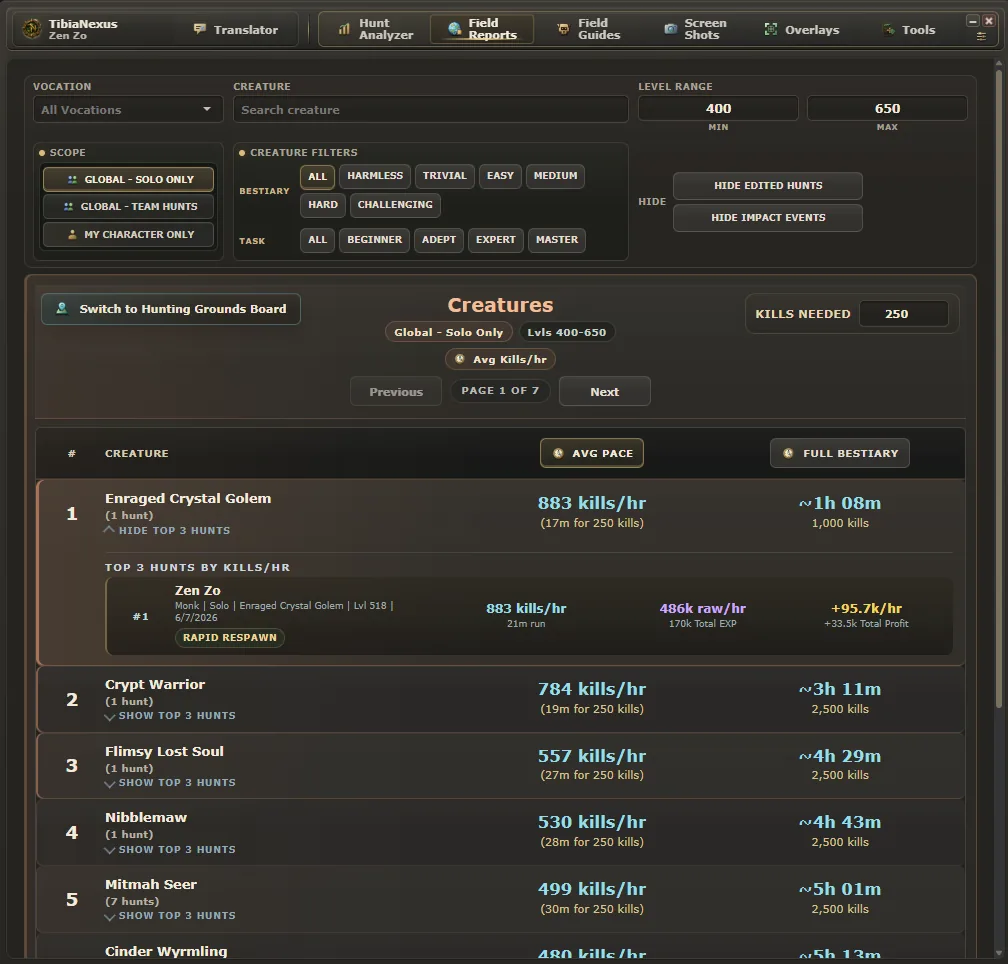Screen dimensions: 1008x964
Task: Click the clock icon in Avg Kills/hr pill
Action: tap(460, 359)
